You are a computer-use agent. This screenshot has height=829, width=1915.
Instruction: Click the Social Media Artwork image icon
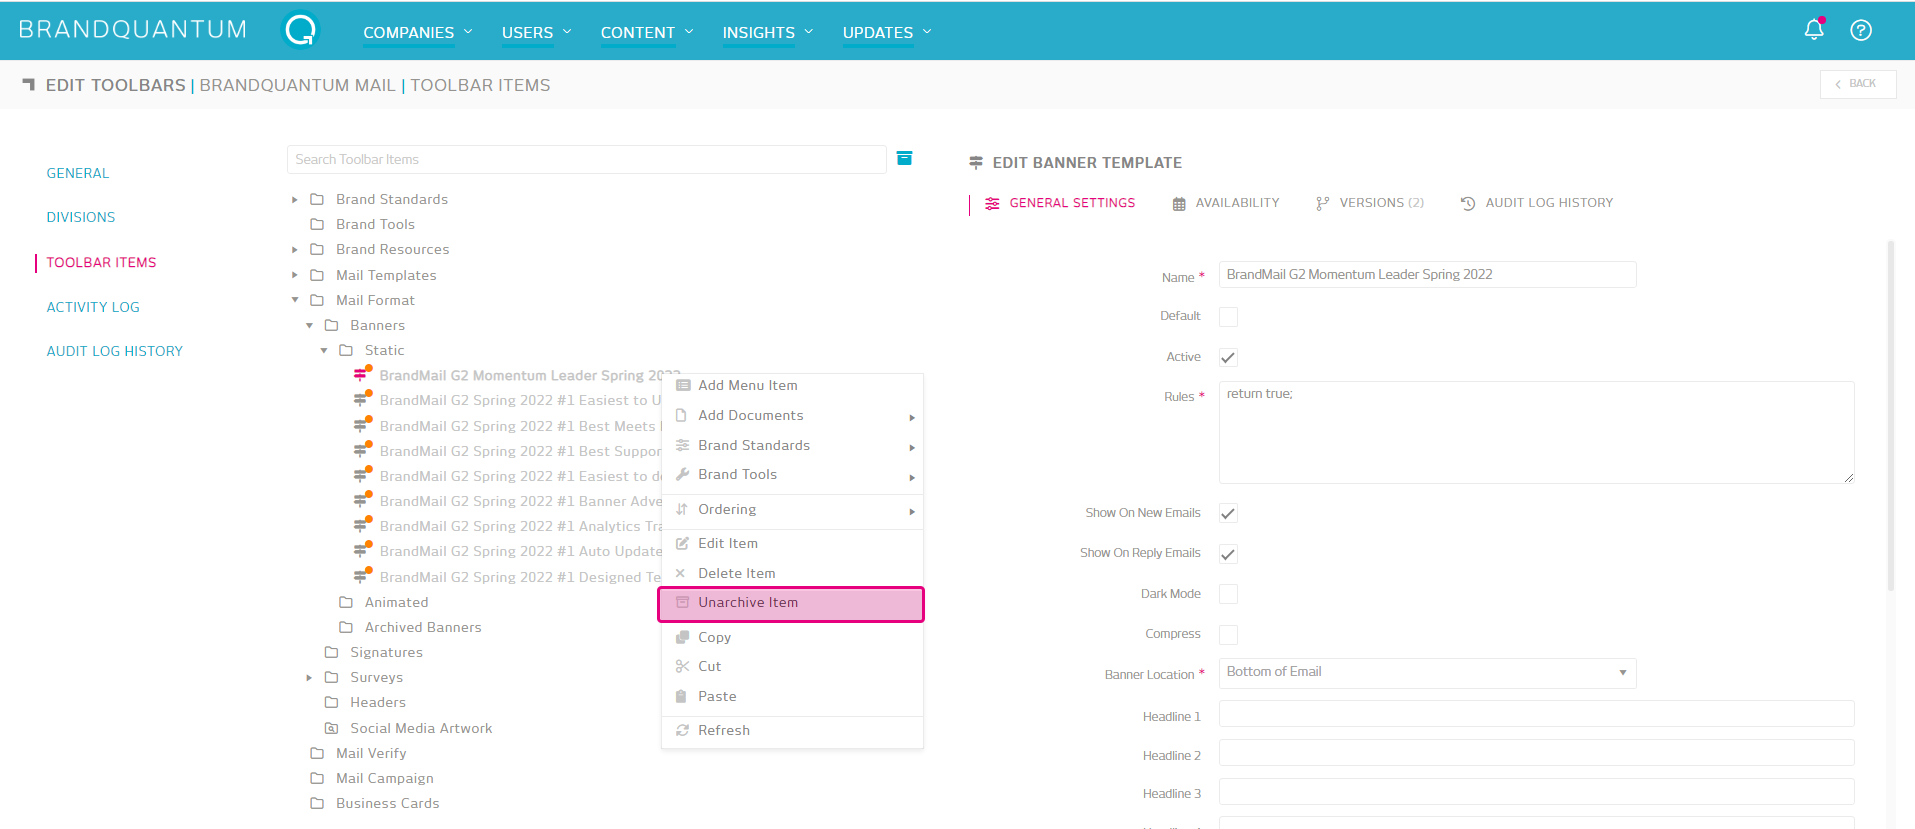(331, 728)
